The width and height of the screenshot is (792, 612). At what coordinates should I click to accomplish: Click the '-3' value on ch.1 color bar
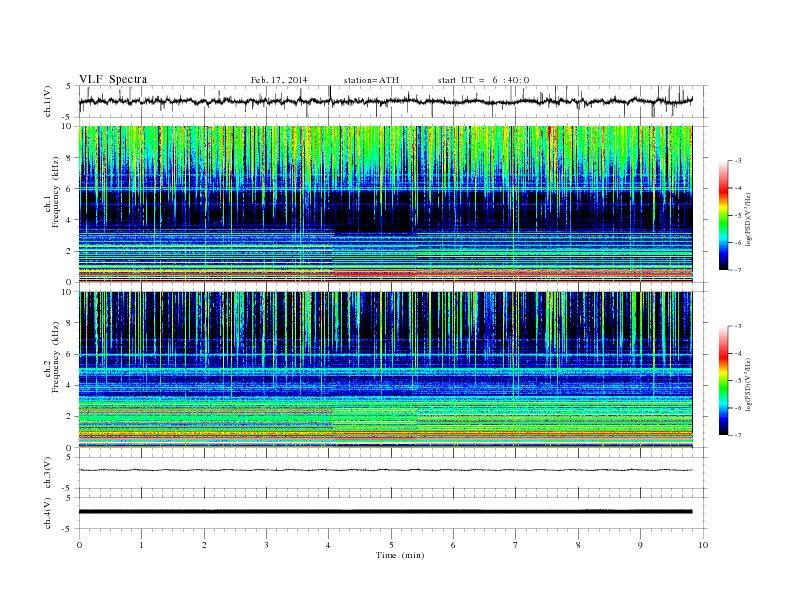tap(738, 161)
